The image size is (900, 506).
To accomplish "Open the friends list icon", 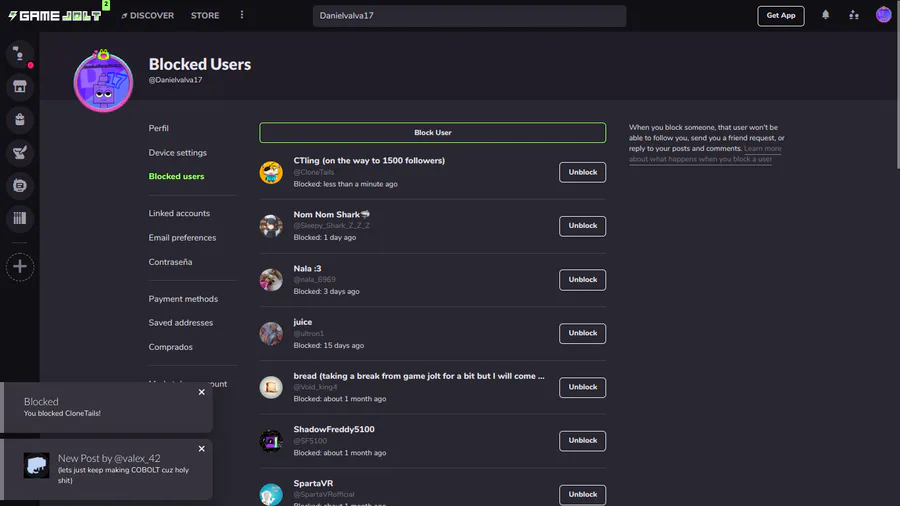I will tap(853, 16).
